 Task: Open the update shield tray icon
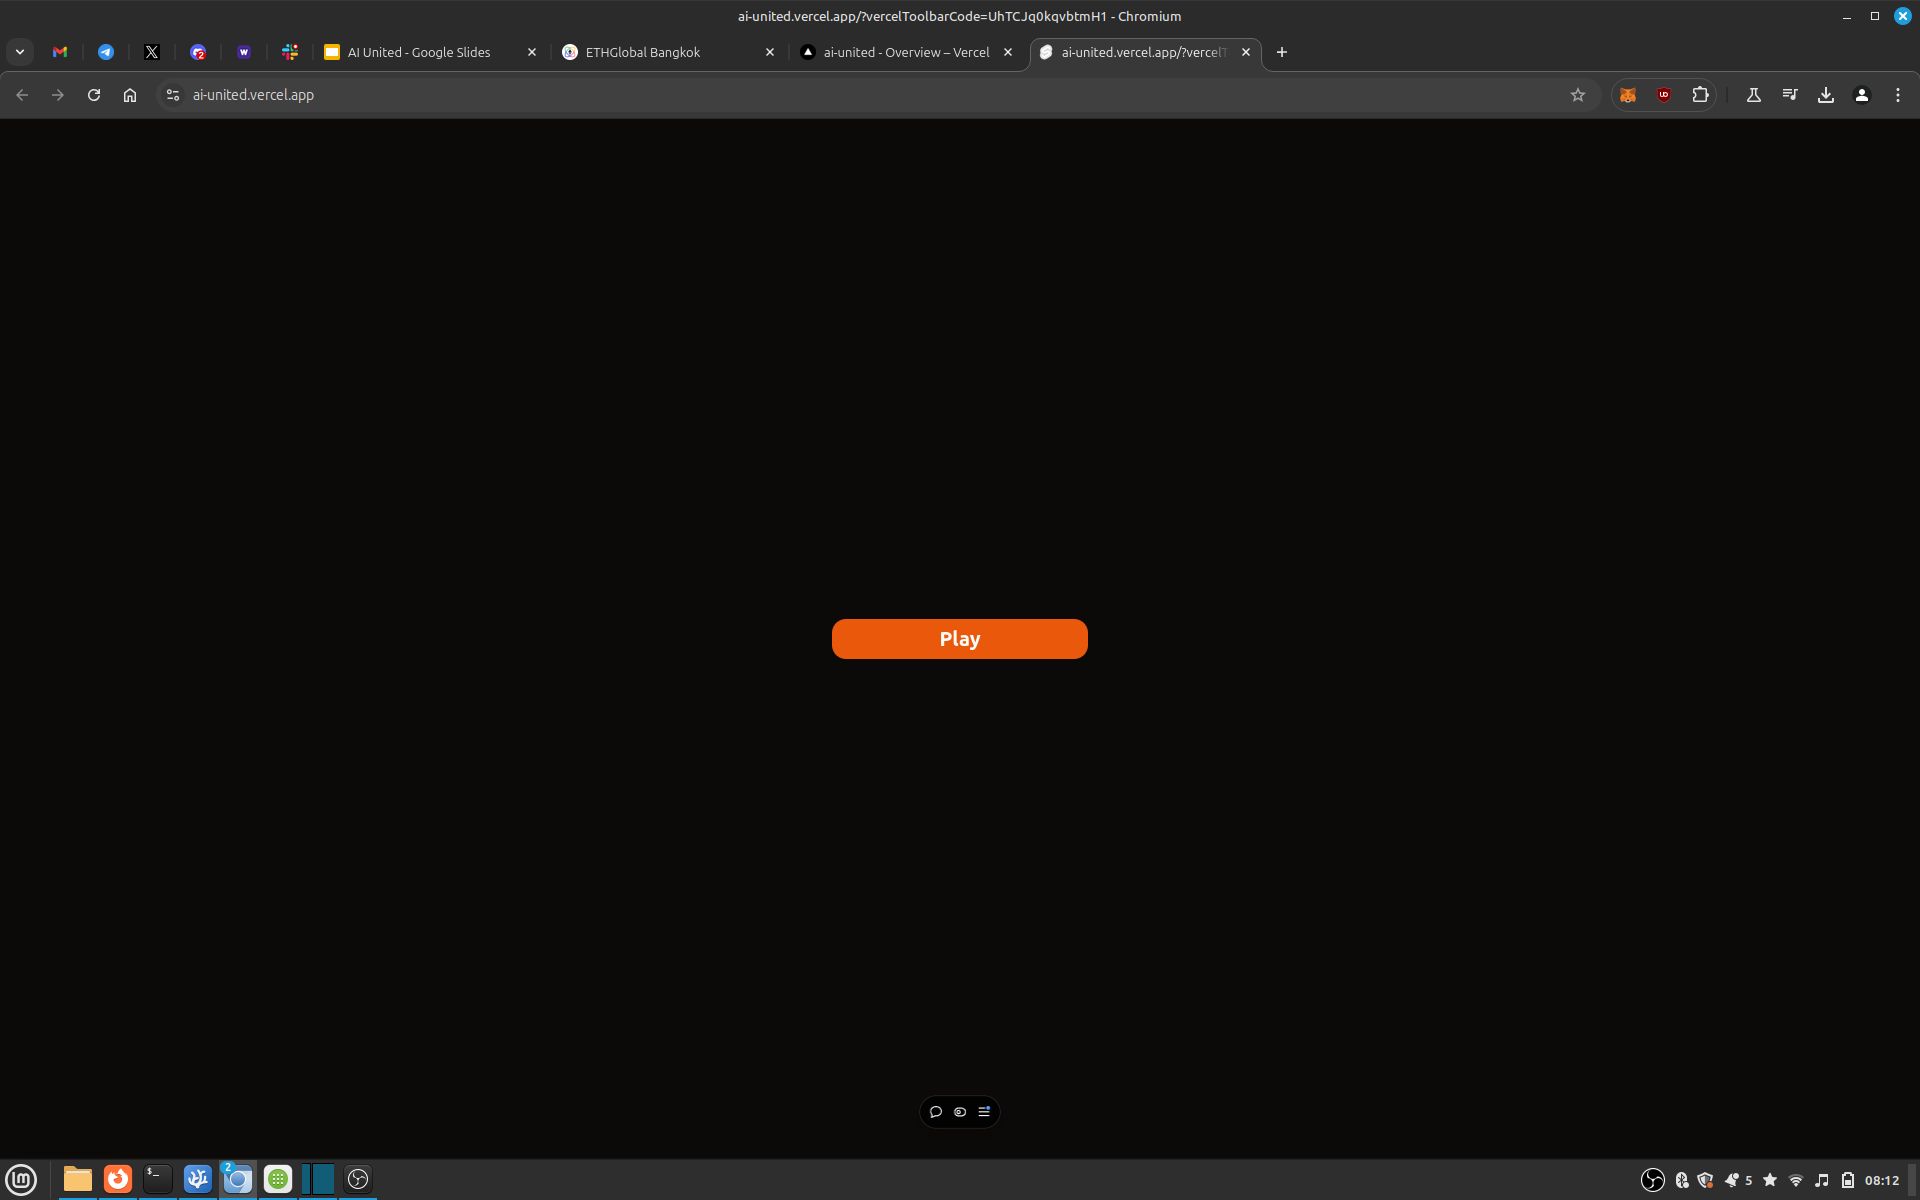click(1706, 1180)
